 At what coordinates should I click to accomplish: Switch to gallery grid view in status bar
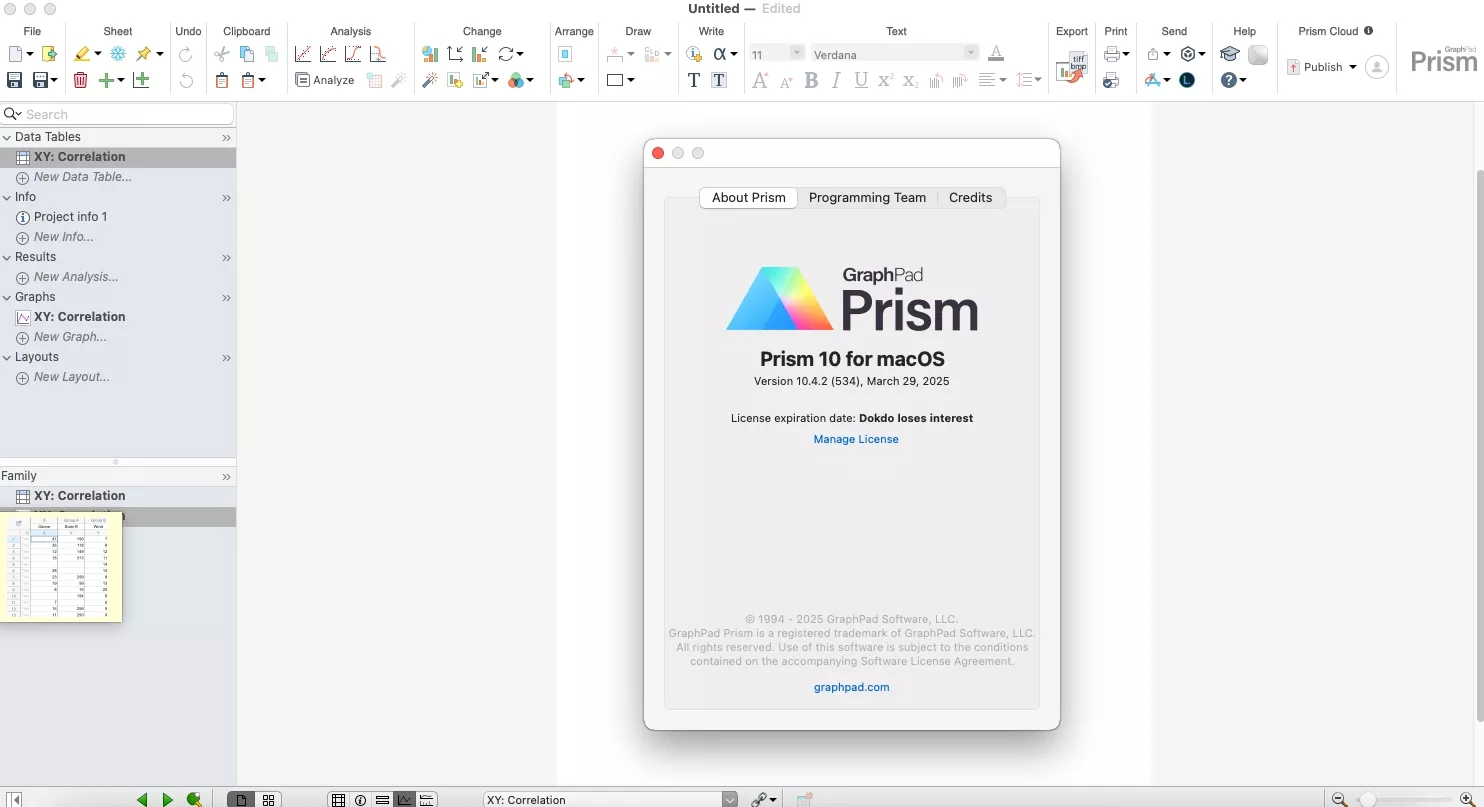[x=268, y=799]
